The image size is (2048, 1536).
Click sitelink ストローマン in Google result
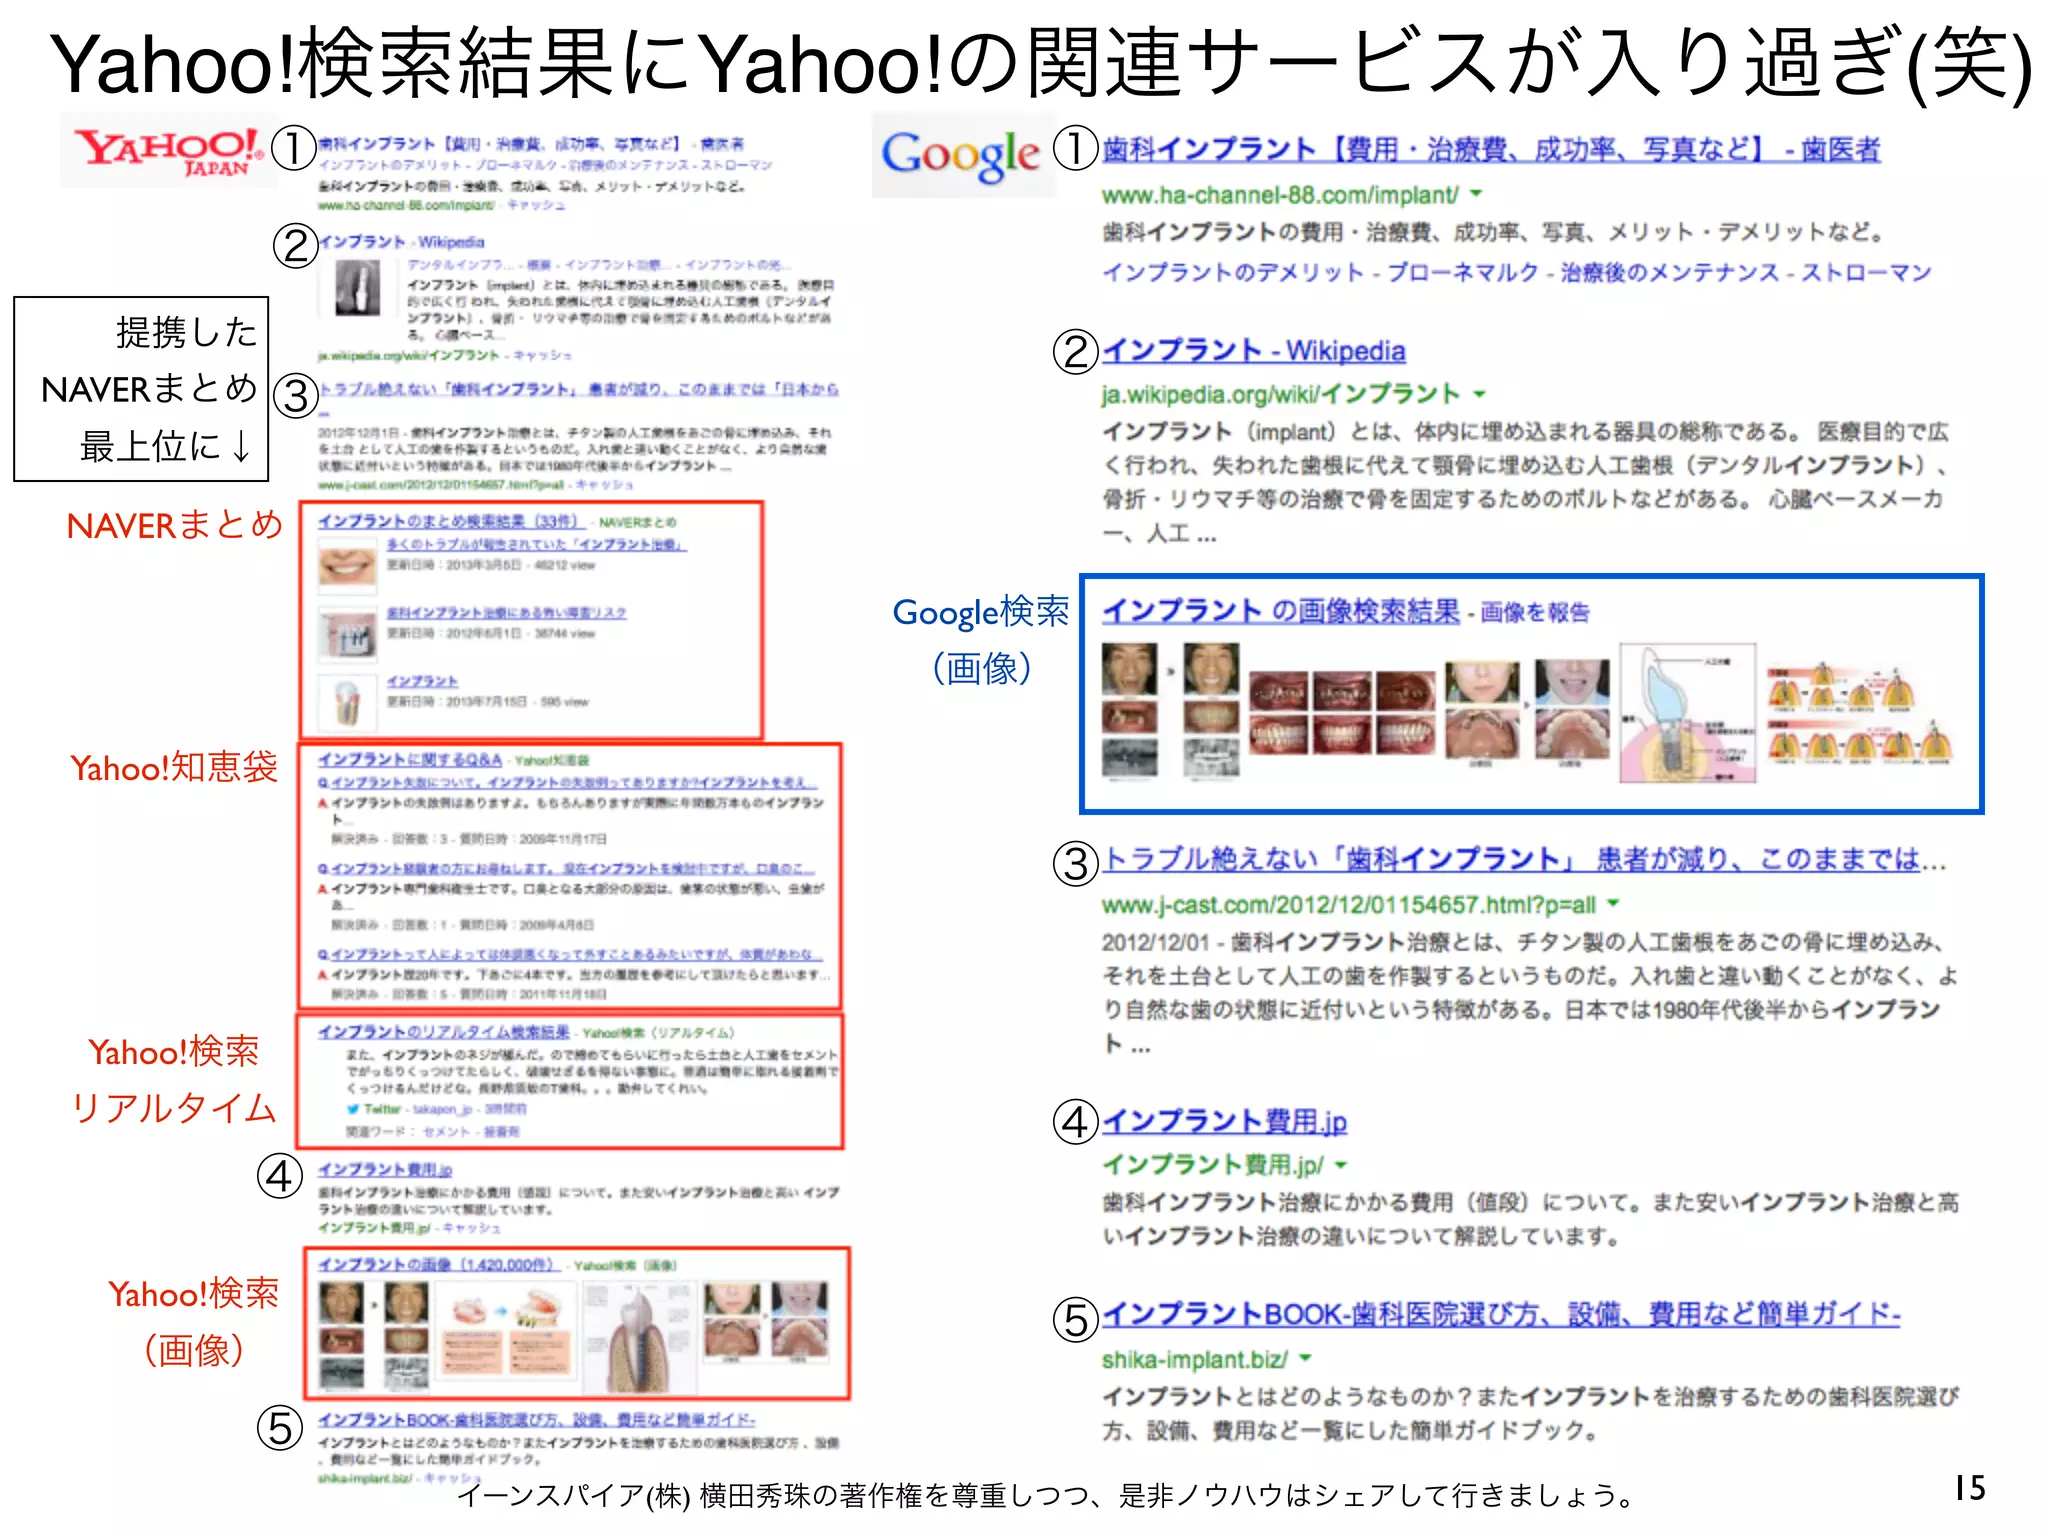coord(1866,272)
